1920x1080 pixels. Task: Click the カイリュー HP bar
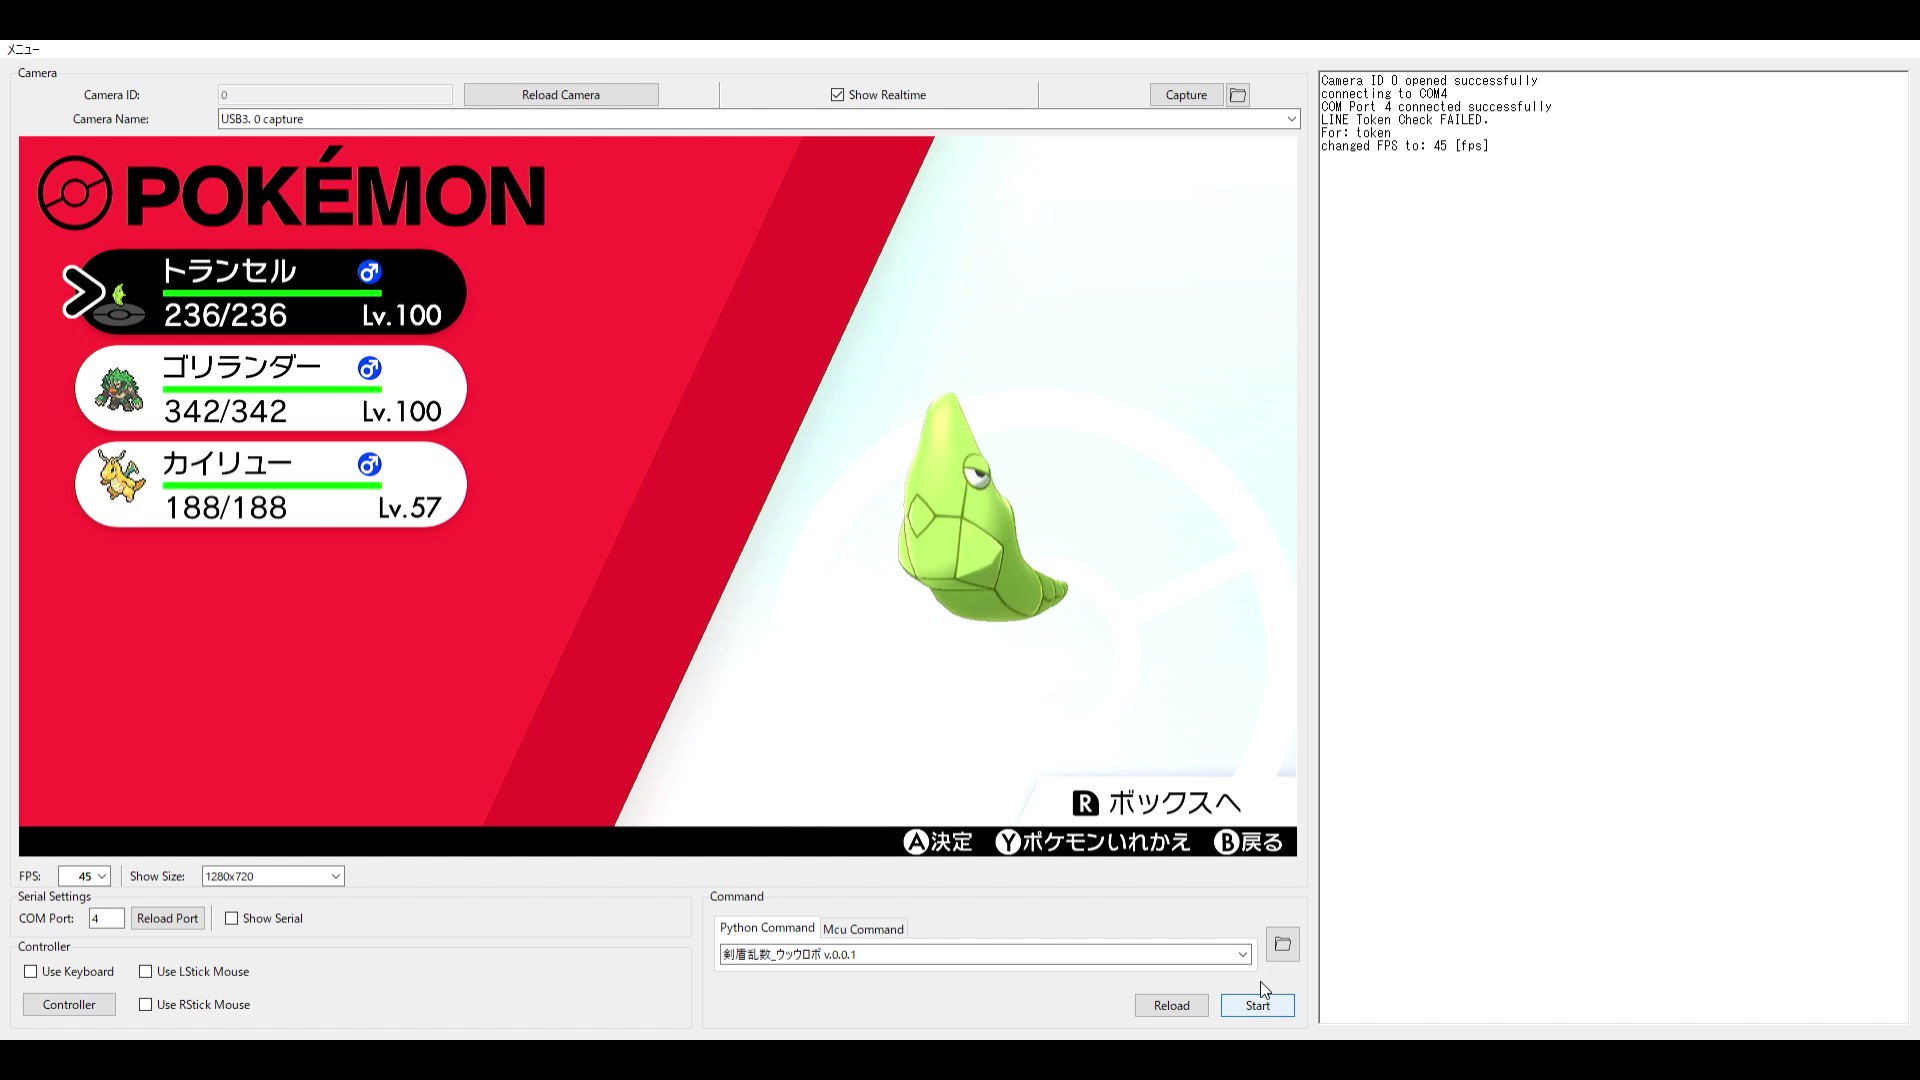pyautogui.click(x=272, y=485)
